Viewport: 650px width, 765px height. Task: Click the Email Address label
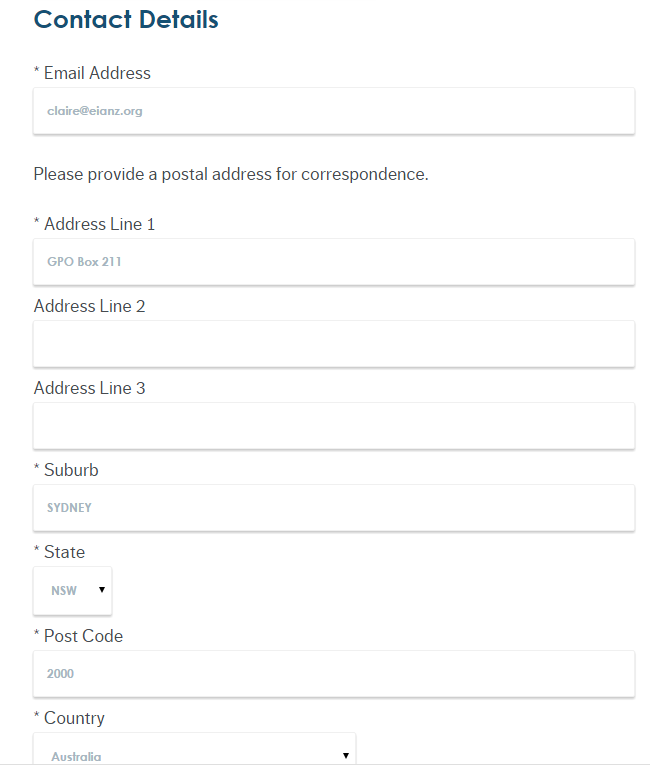click(97, 73)
